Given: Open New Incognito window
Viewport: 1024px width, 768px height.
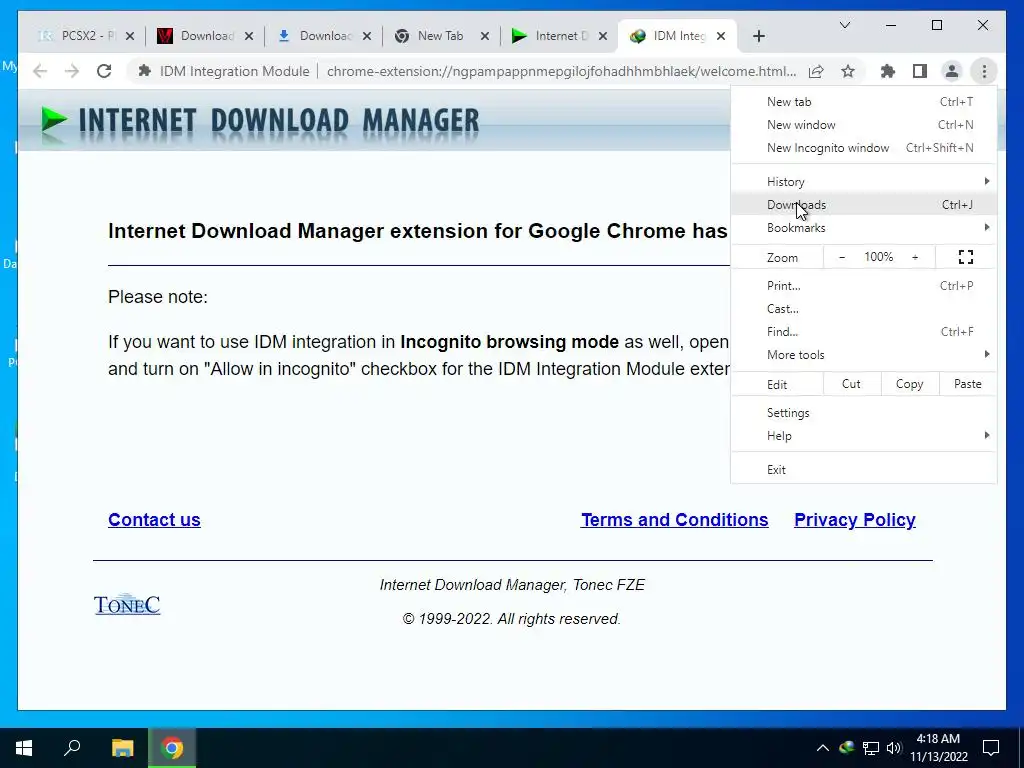Looking at the screenshot, I should [x=863, y=148].
